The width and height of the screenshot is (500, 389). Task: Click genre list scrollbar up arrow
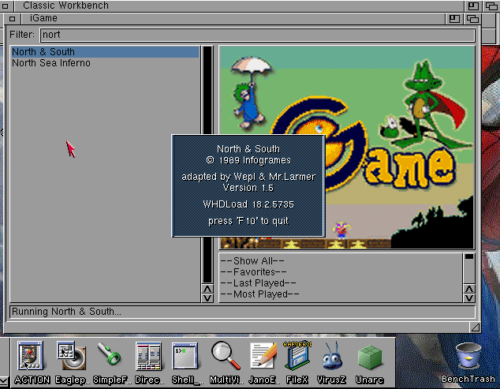(x=469, y=289)
